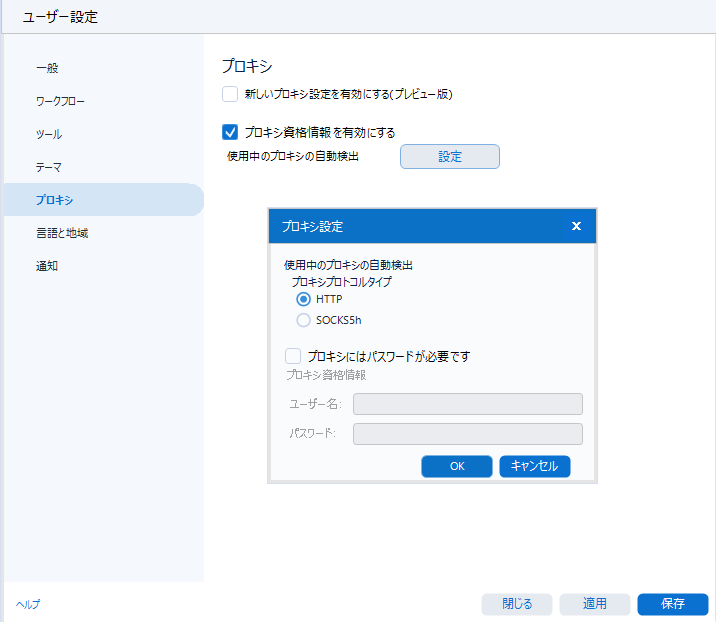Uncheck プロキシ資格情報を有効にする checkbox
The height and width of the screenshot is (622, 716).
coord(230,131)
